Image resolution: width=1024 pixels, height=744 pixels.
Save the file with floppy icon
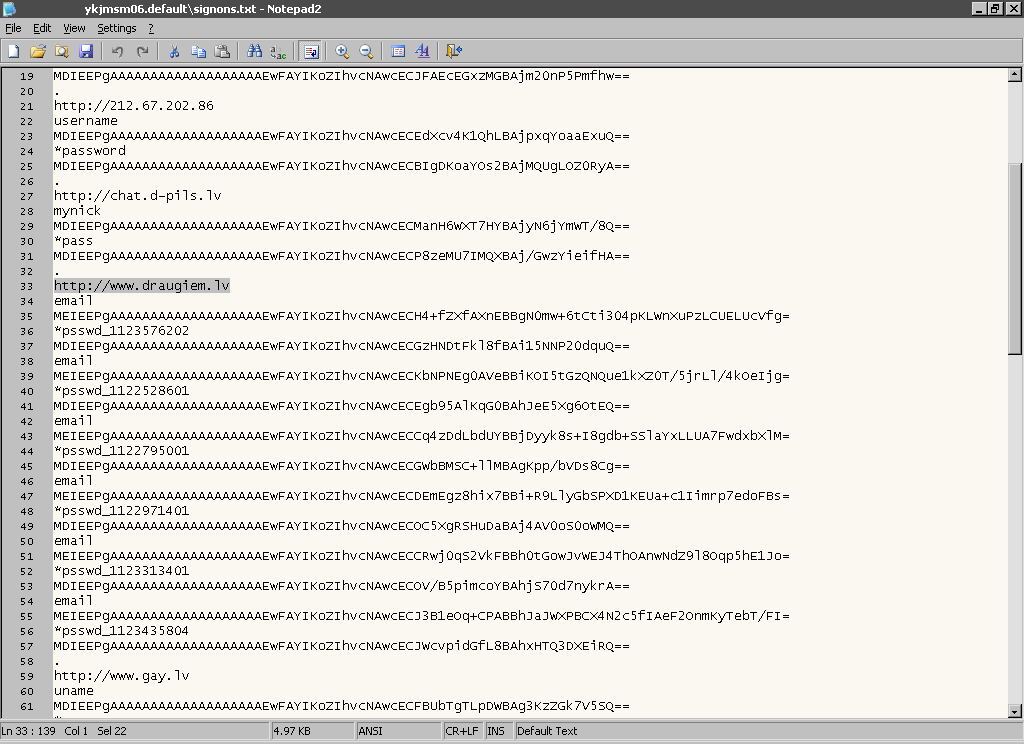pyautogui.click(x=86, y=51)
